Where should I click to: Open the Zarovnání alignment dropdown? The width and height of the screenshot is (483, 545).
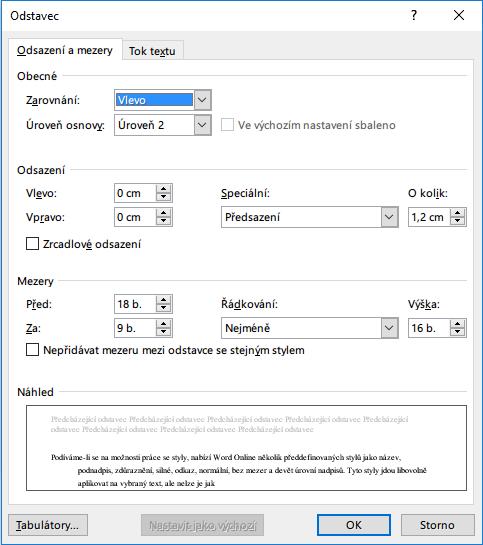pos(202,100)
